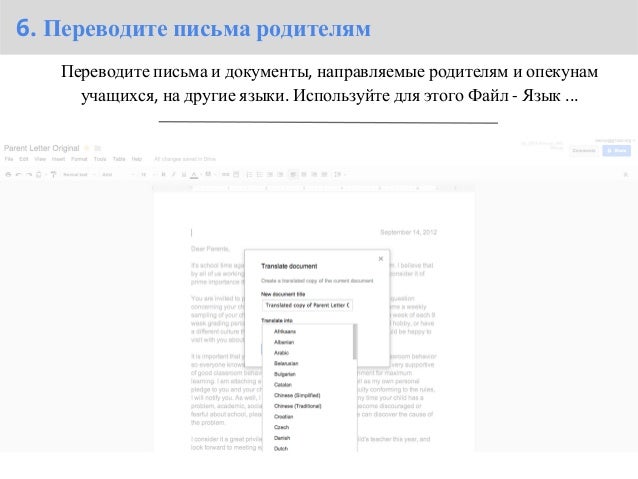Click the Parent Letter Original title

click(x=42, y=148)
